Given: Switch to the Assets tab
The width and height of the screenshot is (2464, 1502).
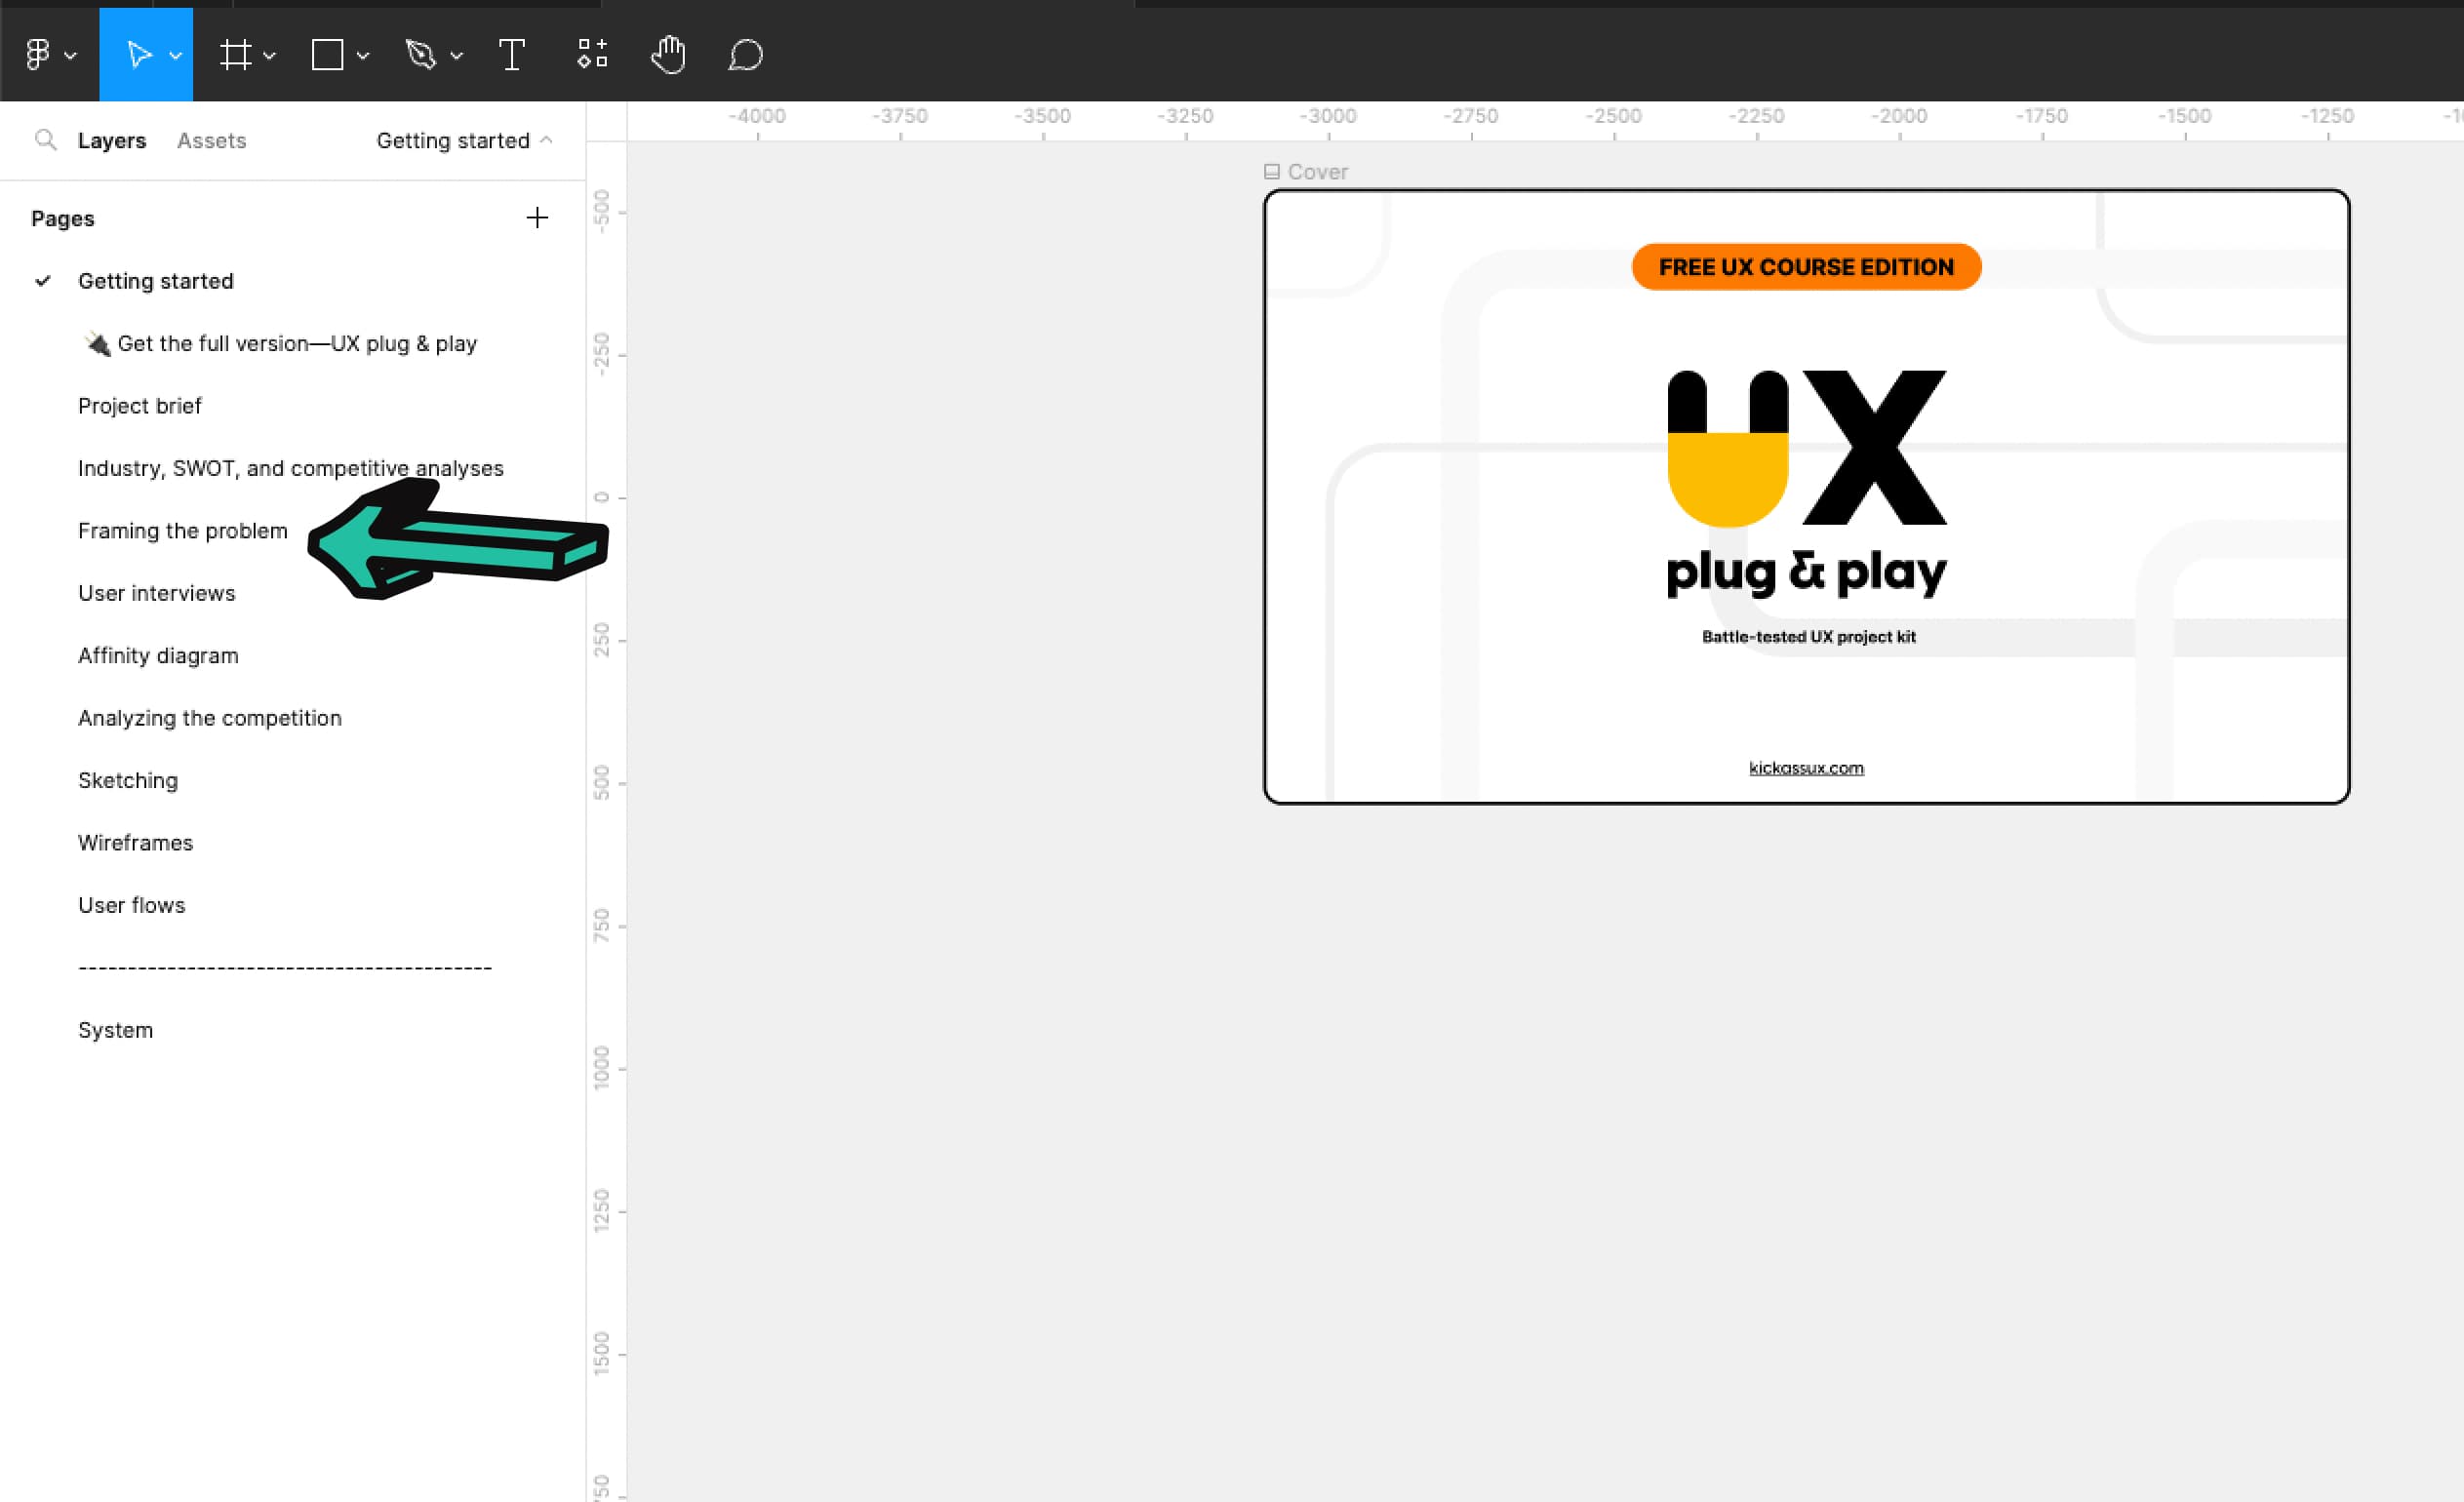Looking at the screenshot, I should (x=211, y=140).
